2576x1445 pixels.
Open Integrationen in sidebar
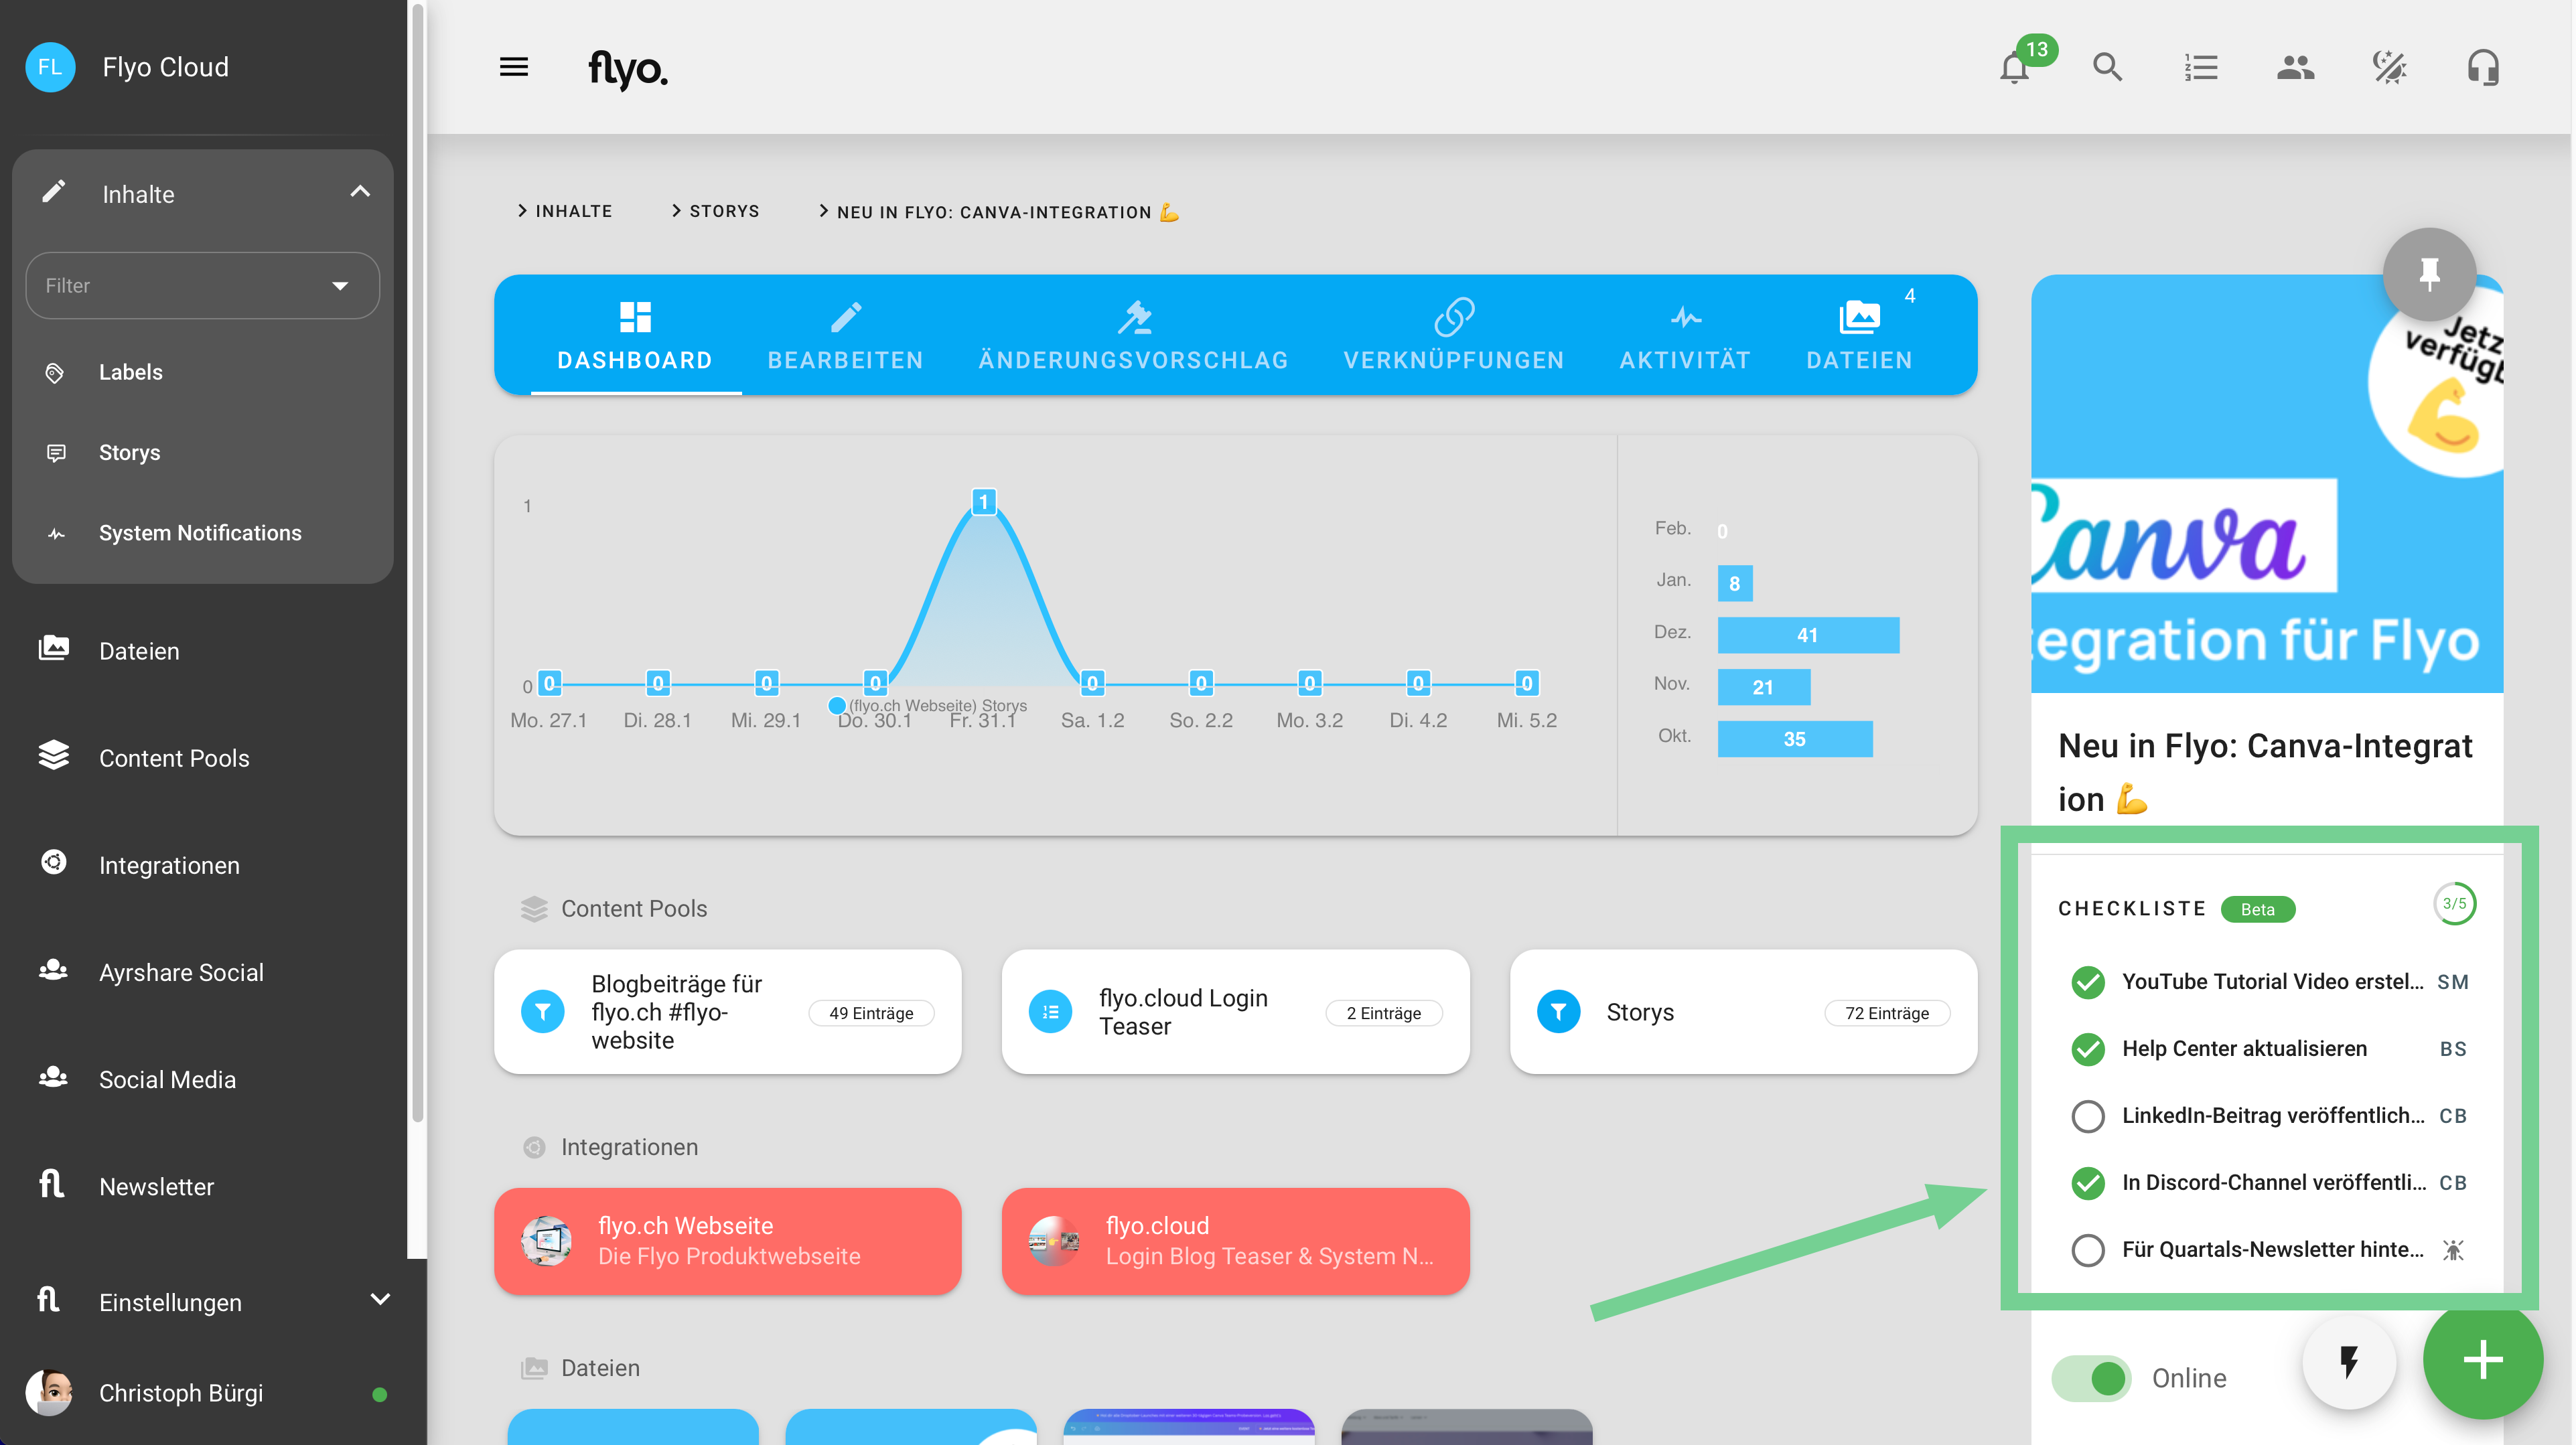202,864
